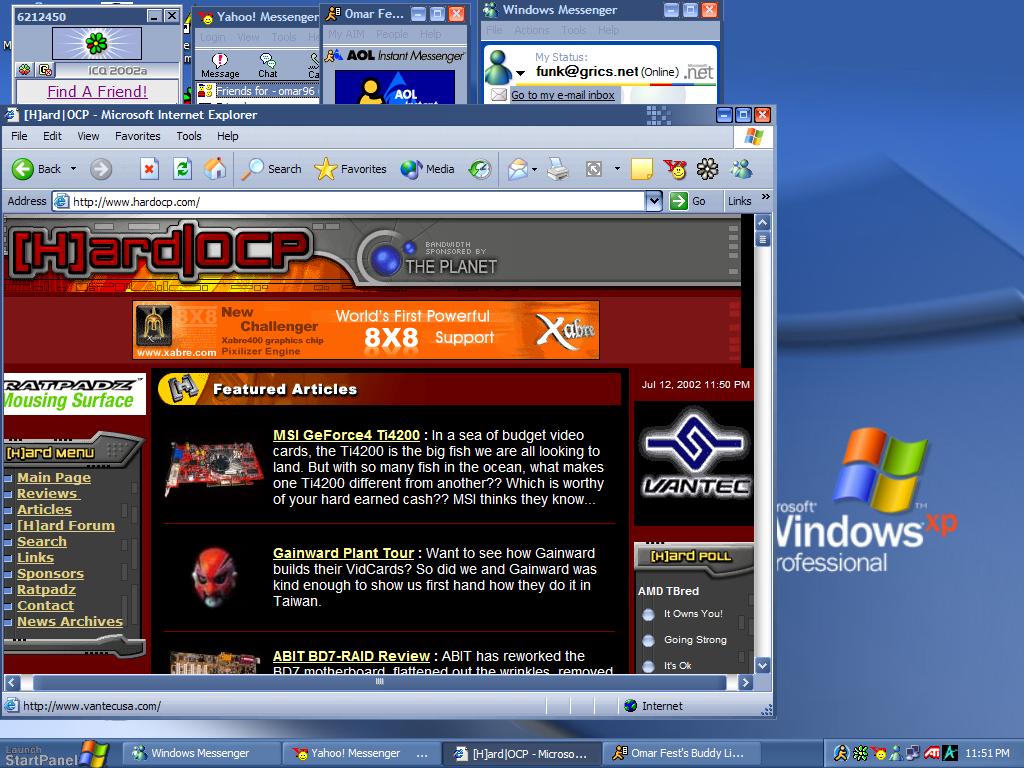
Task: Click the ATI icon in the system tray
Action: [932, 753]
